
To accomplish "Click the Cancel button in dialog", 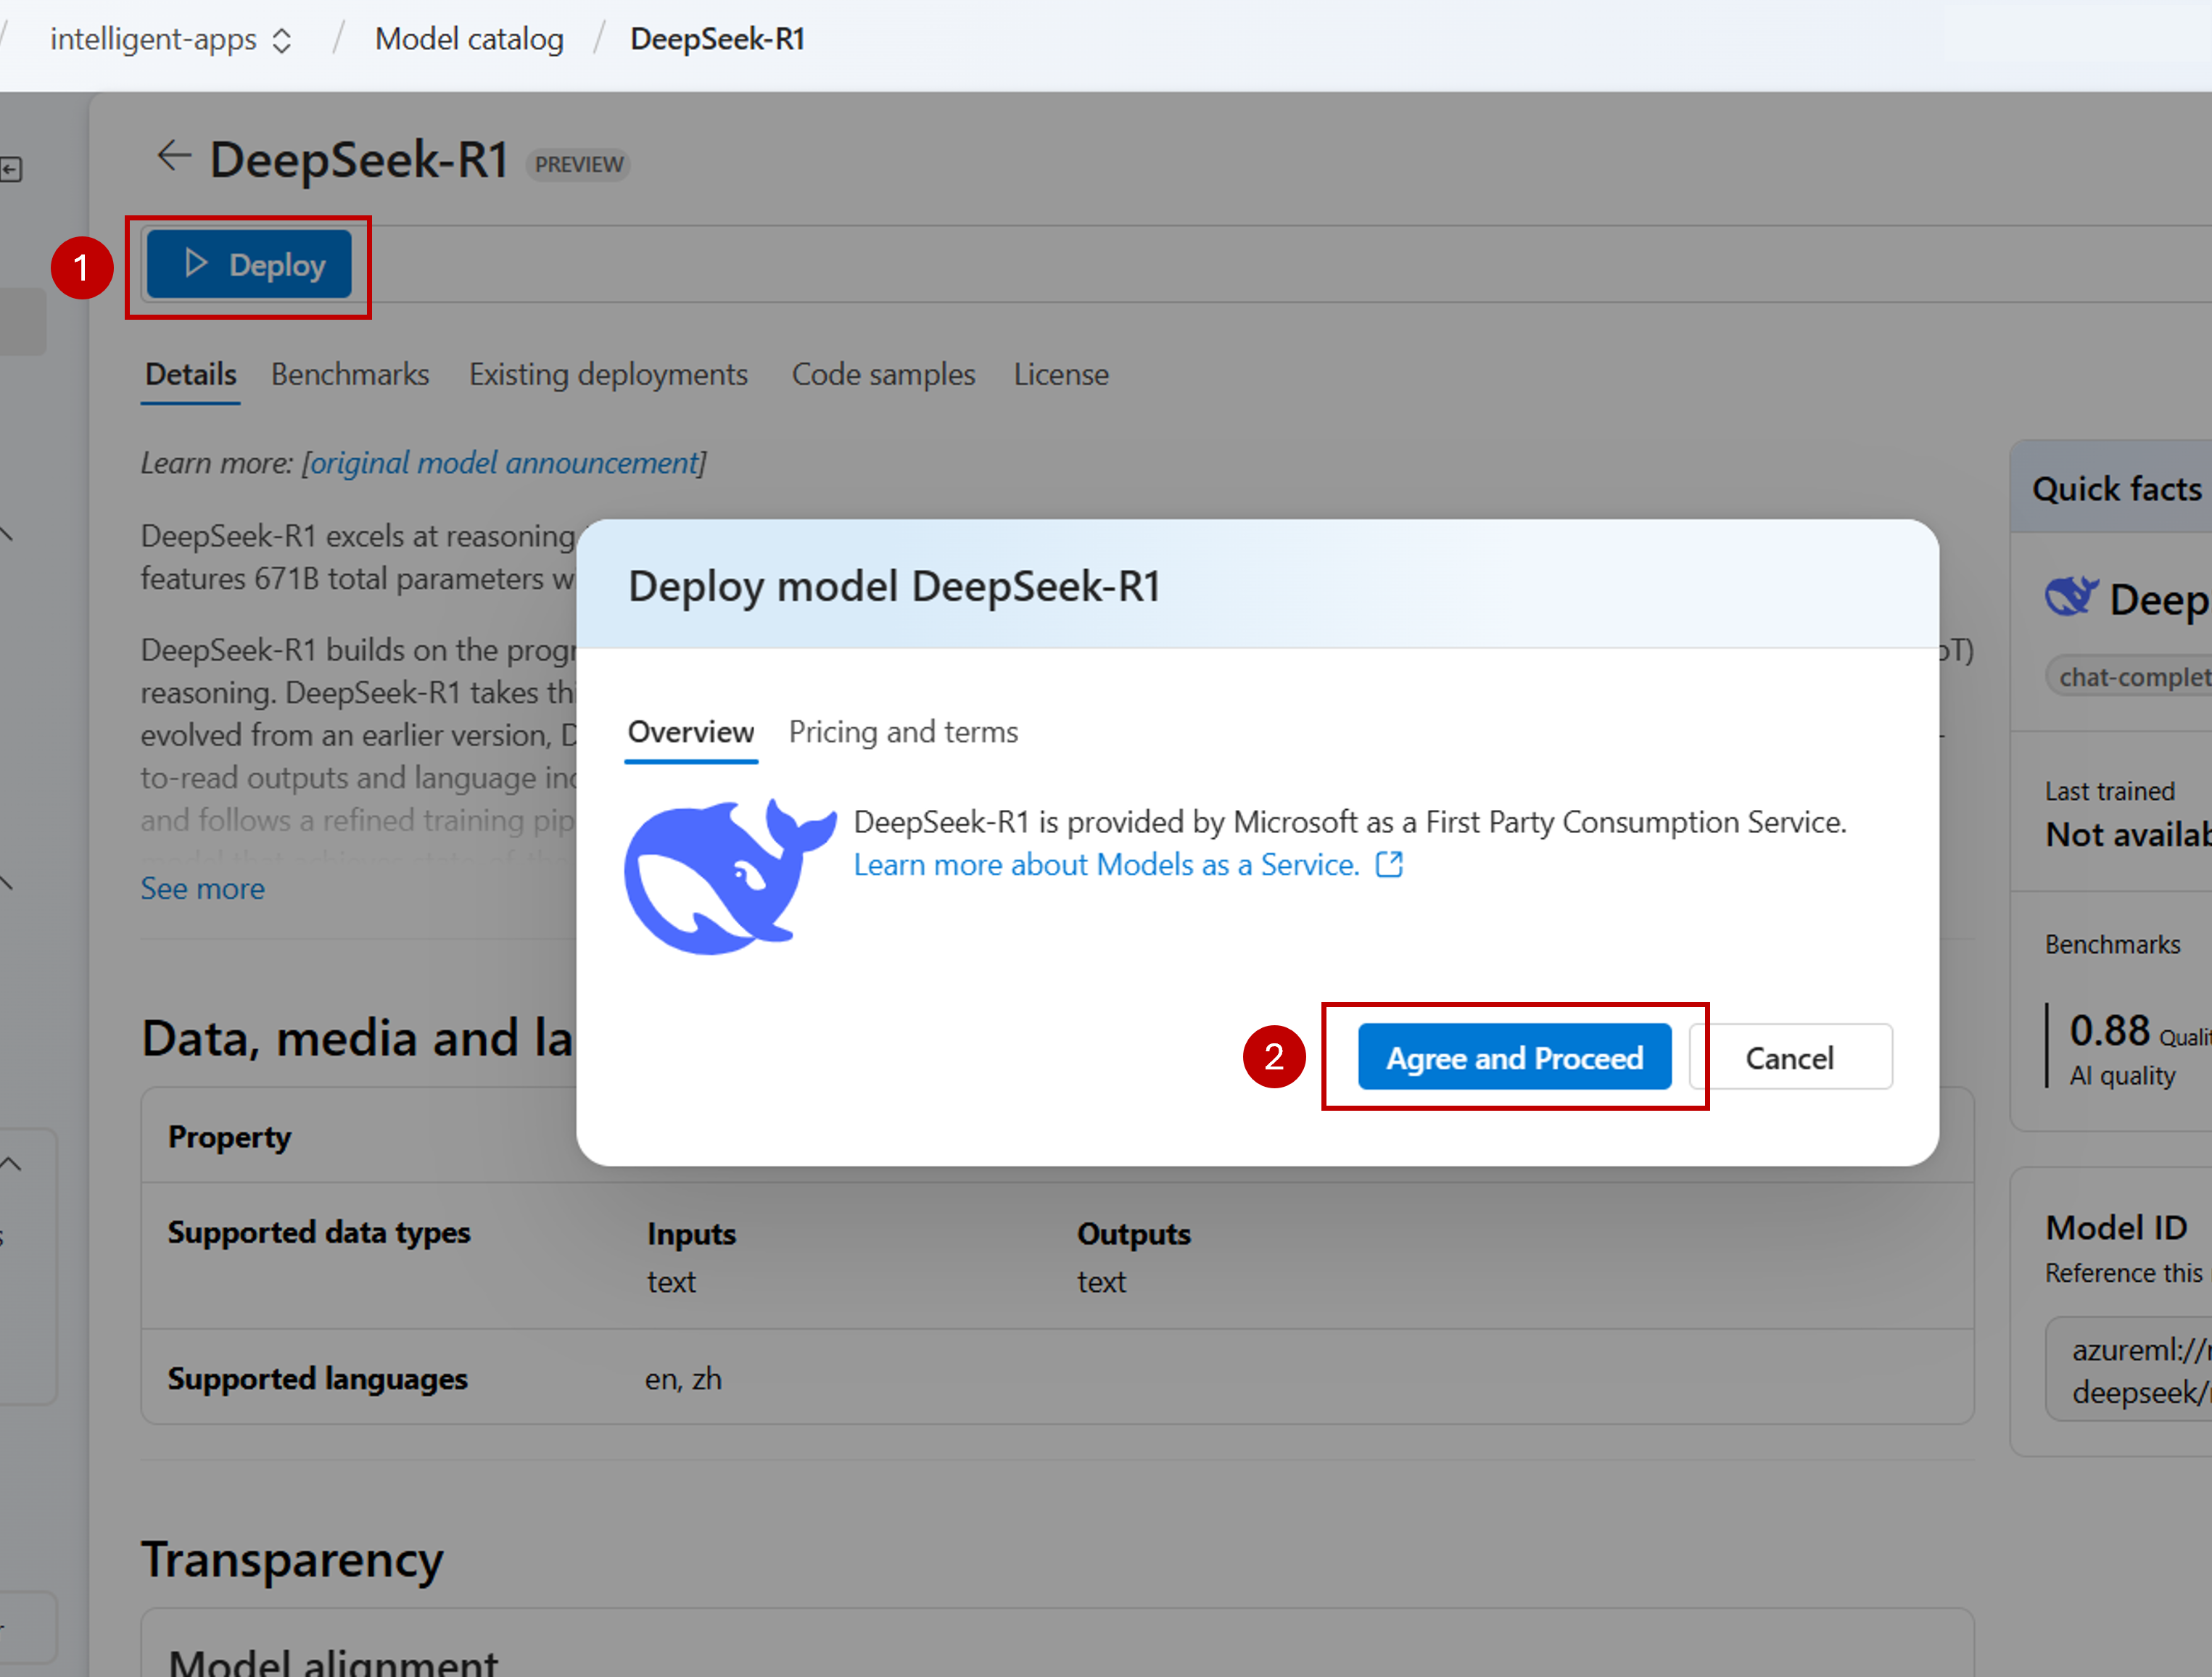I will click(x=1789, y=1058).
